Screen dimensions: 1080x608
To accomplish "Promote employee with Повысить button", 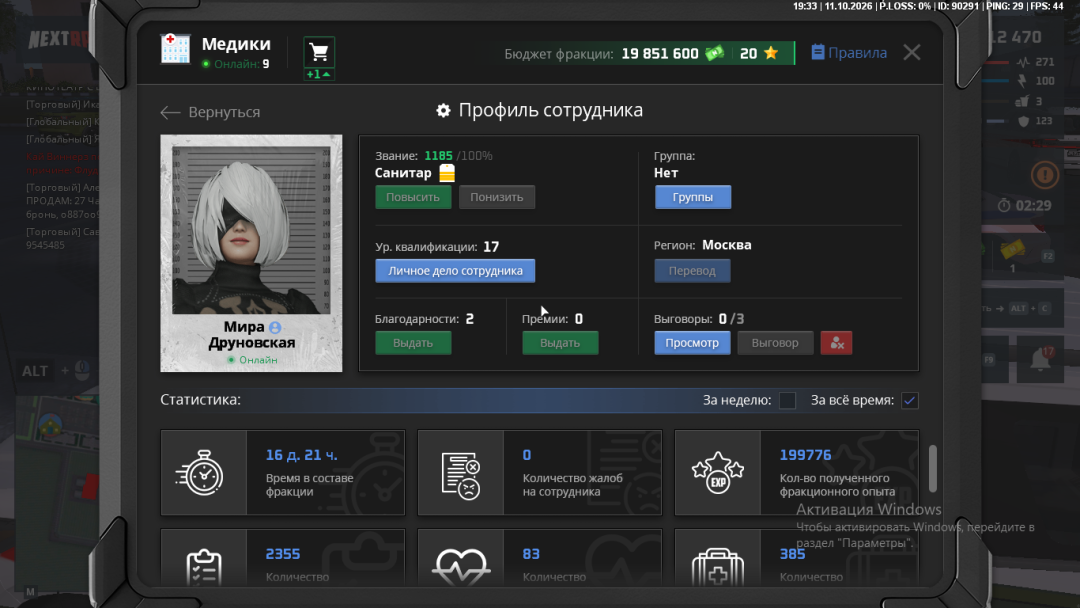I will [413, 197].
